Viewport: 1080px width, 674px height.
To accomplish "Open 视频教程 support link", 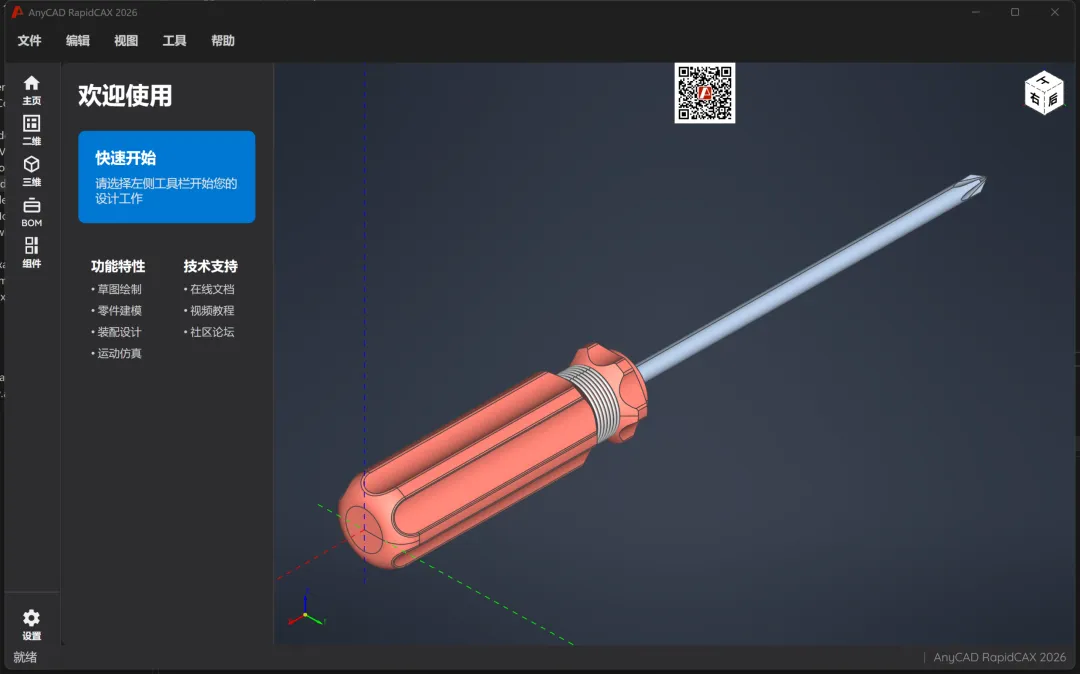I will (x=209, y=310).
